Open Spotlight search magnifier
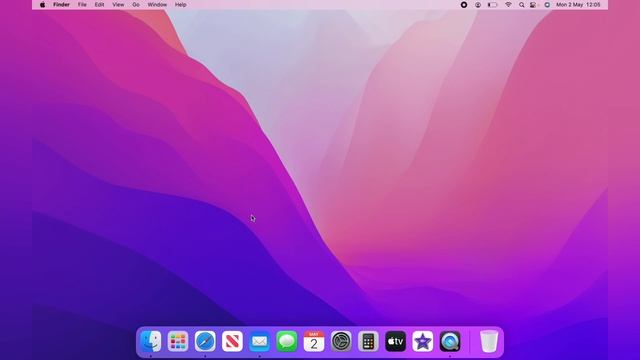The width and height of the screenshot is (640, 360). click(521, 5)
